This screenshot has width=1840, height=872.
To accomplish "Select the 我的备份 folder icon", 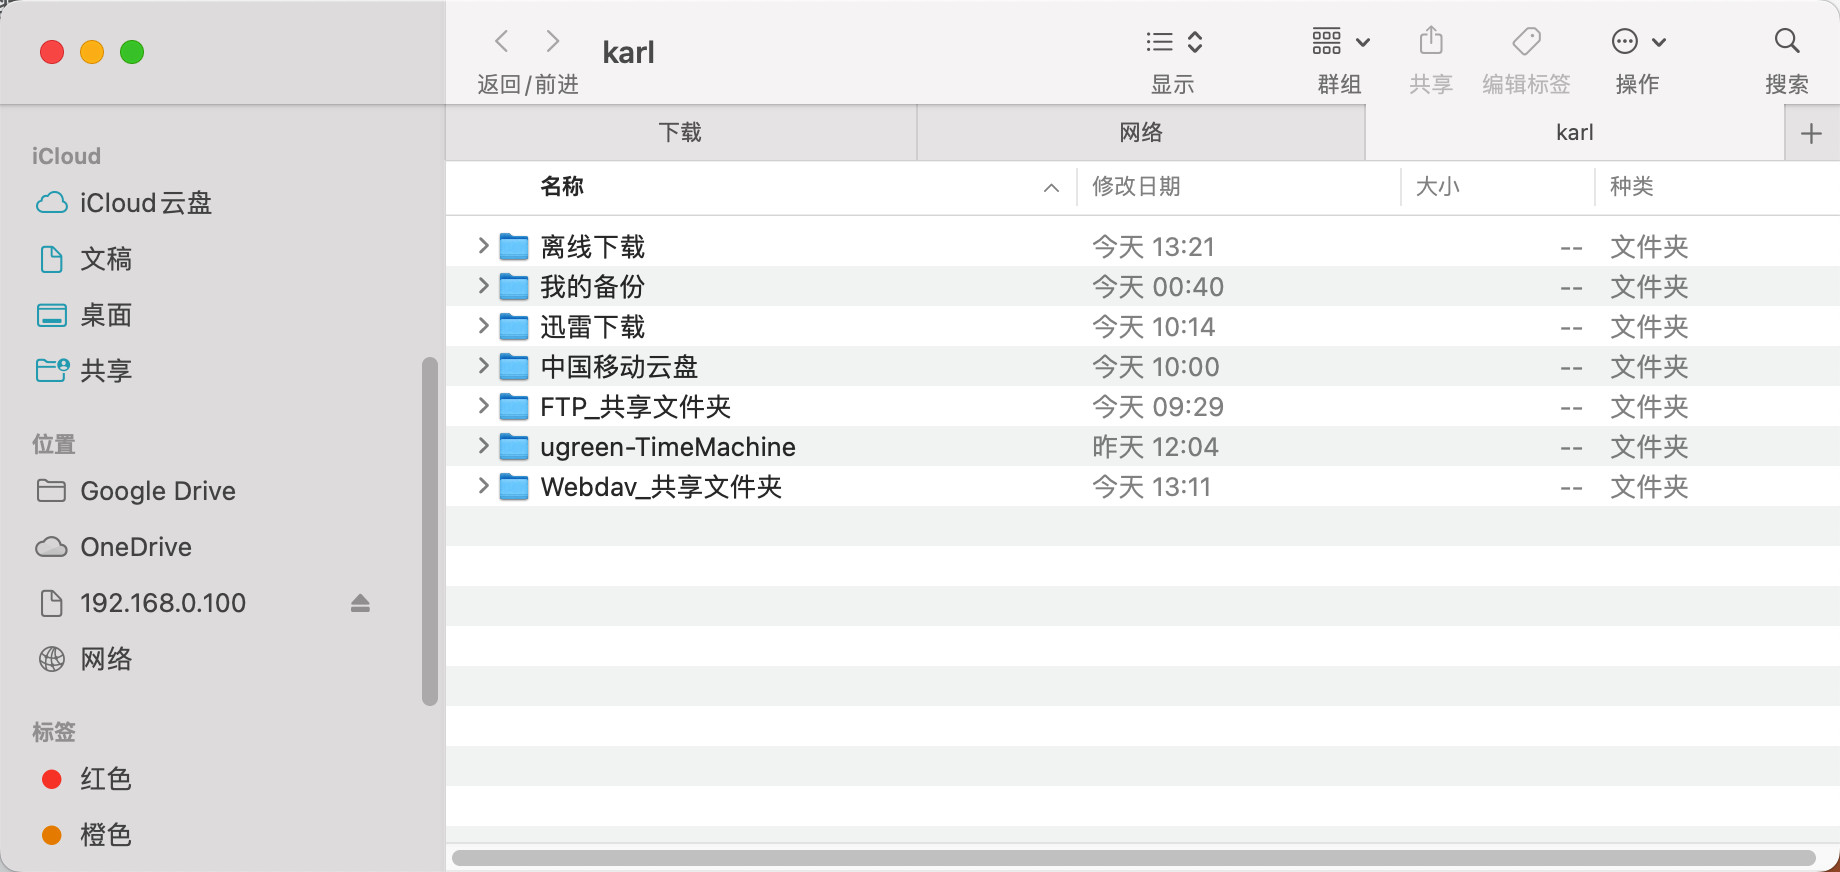I will coord(514,286).
